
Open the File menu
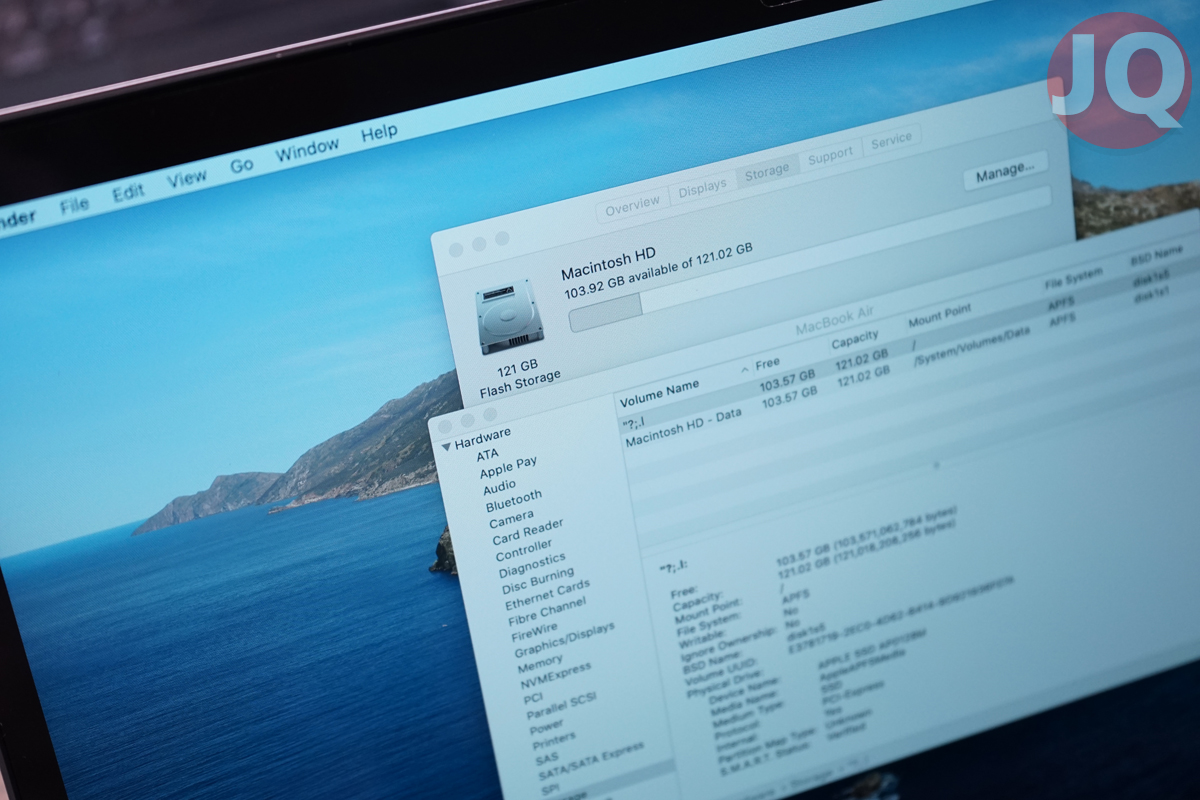tap(74, 205)
